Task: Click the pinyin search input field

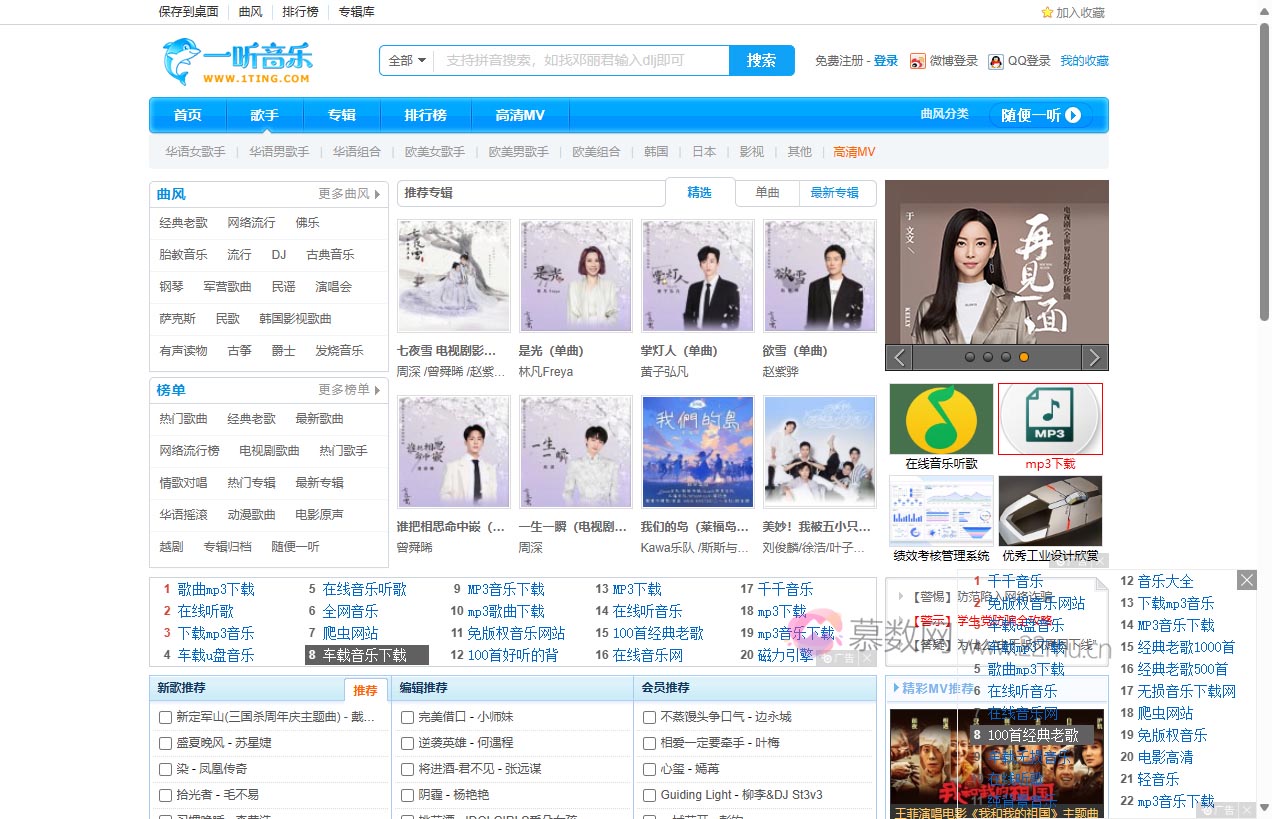Action: (x=580, y=61)
